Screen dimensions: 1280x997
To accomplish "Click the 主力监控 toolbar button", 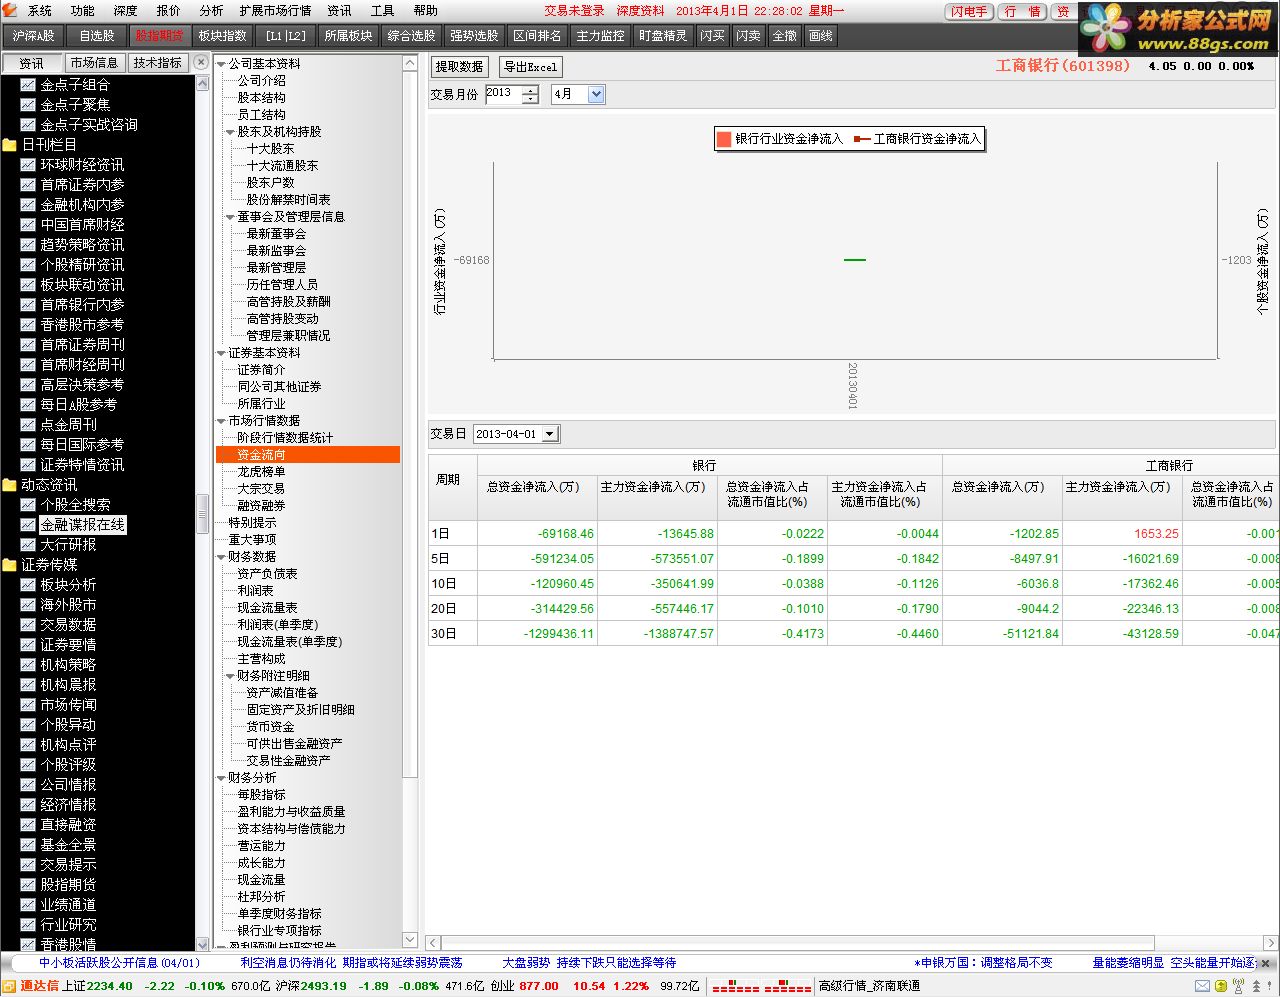I will (600, 36).
